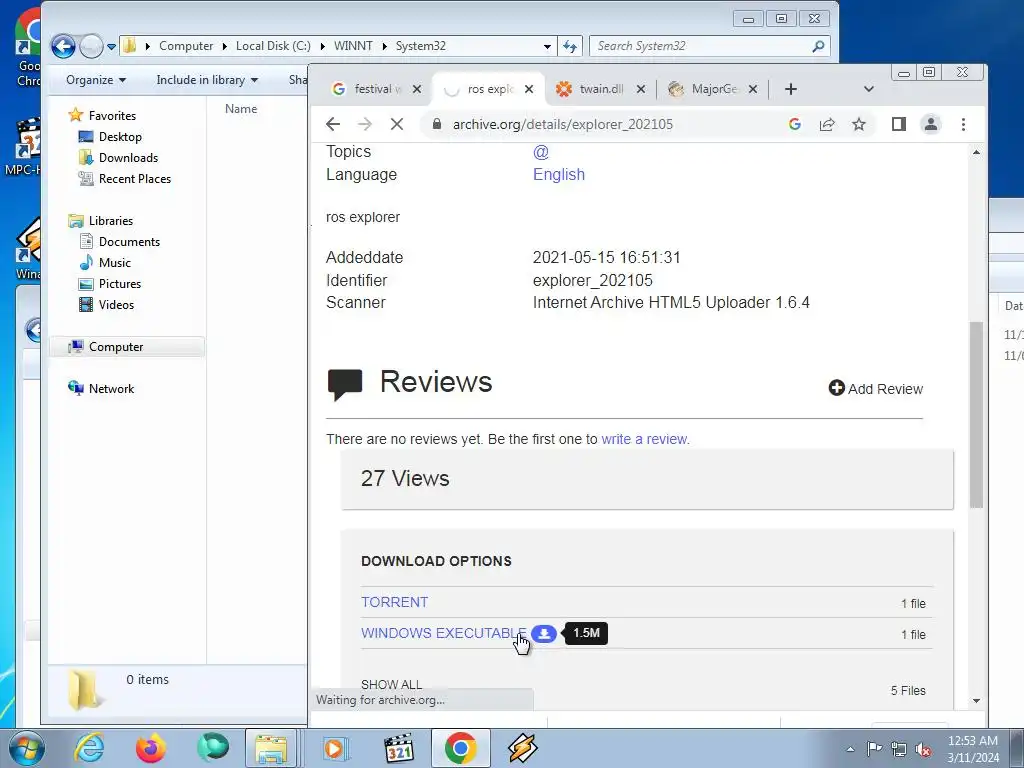
Task: Open the Windows Start menu
Action: tap(27, 748)
